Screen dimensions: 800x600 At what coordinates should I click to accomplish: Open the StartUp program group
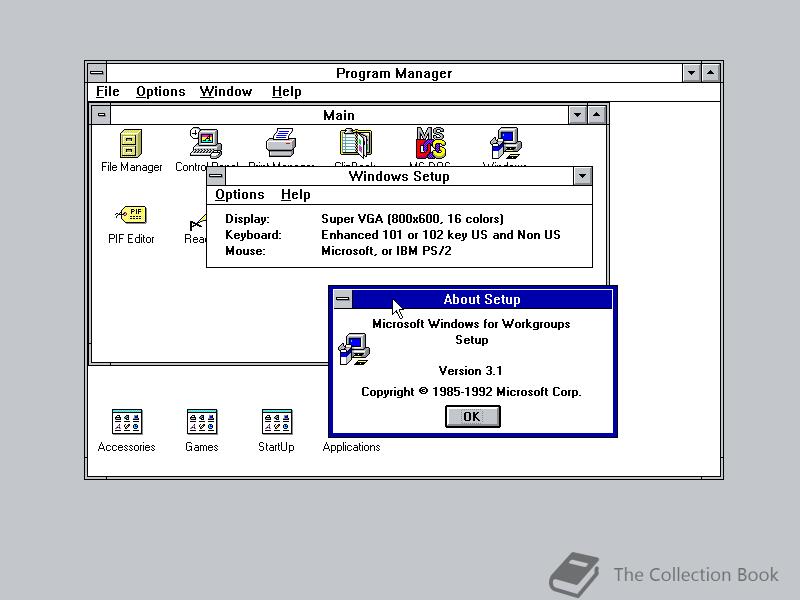[277, 422]
